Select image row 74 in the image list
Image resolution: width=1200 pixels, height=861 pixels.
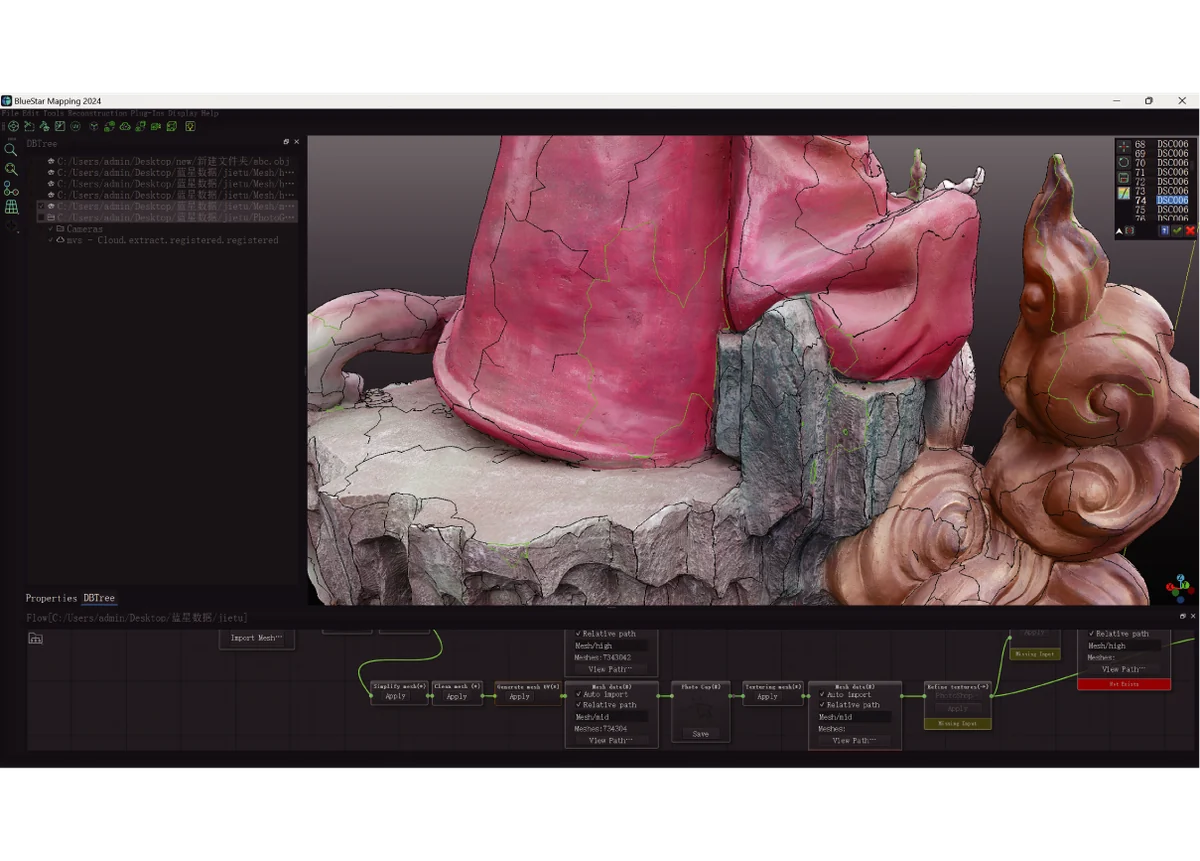click(1161, 200)
